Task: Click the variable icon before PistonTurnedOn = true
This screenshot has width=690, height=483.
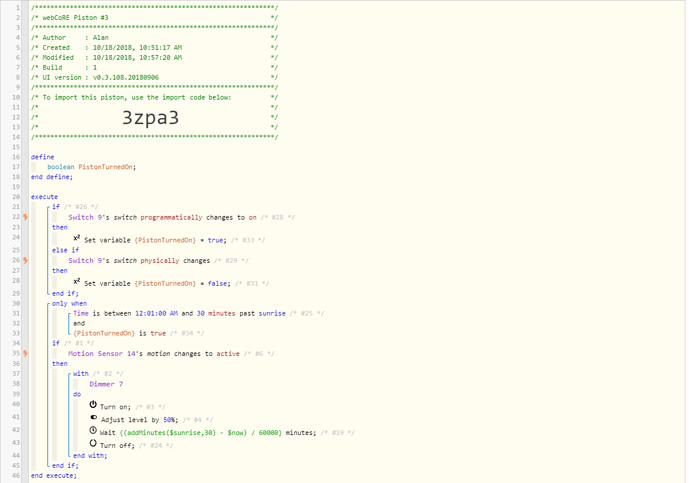Action: [x=77, y=238]
